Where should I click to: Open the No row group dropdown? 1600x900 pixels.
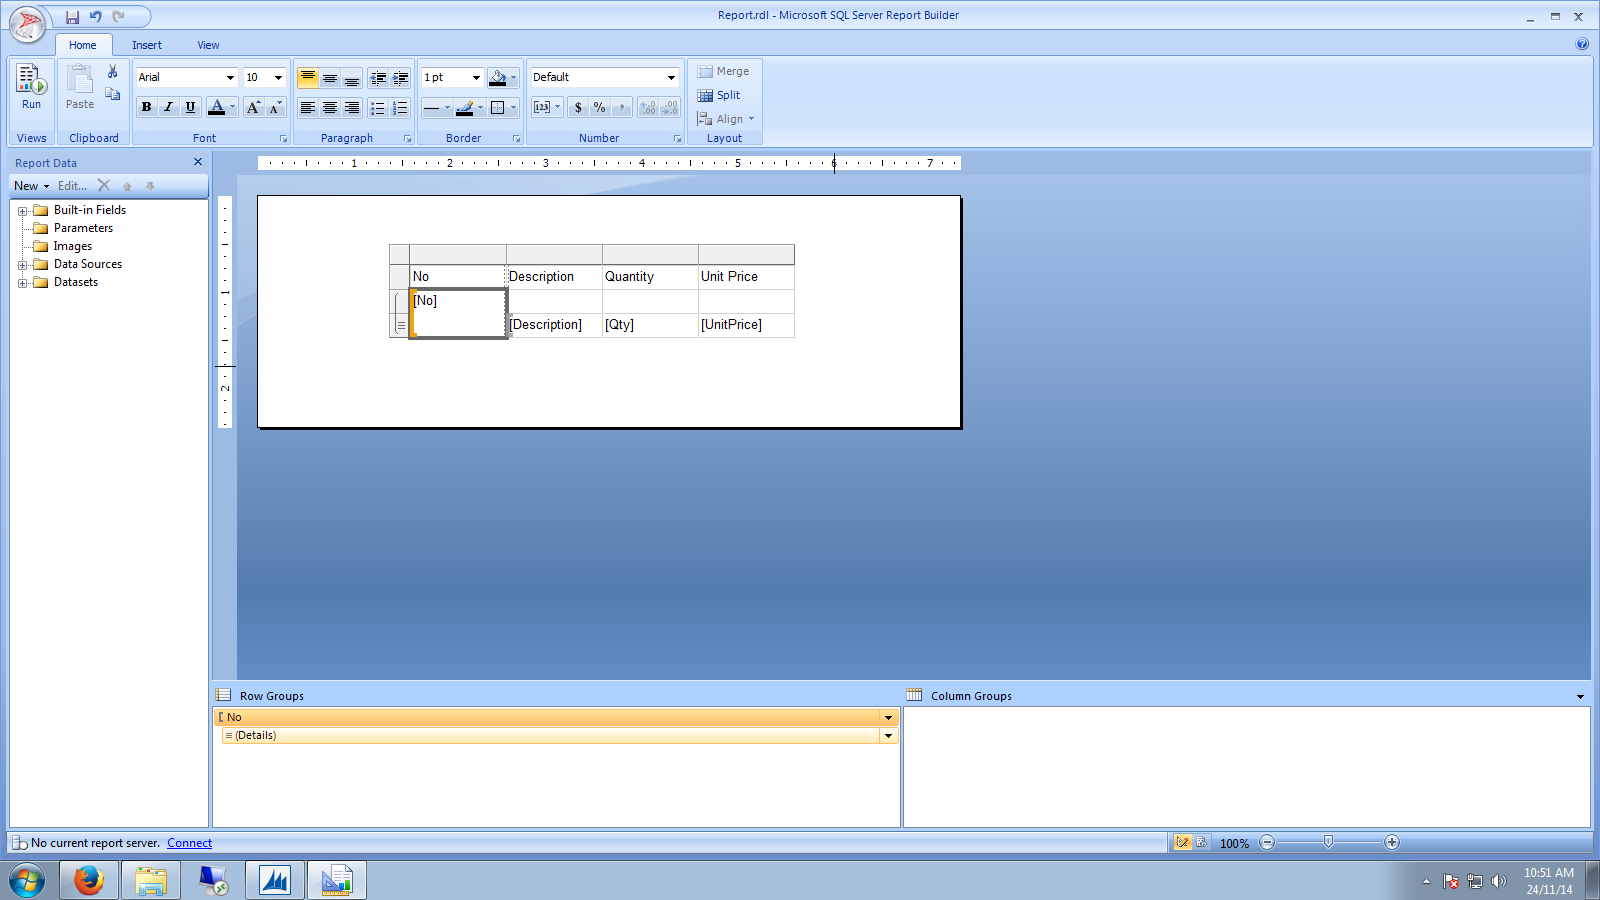[888, 717]
